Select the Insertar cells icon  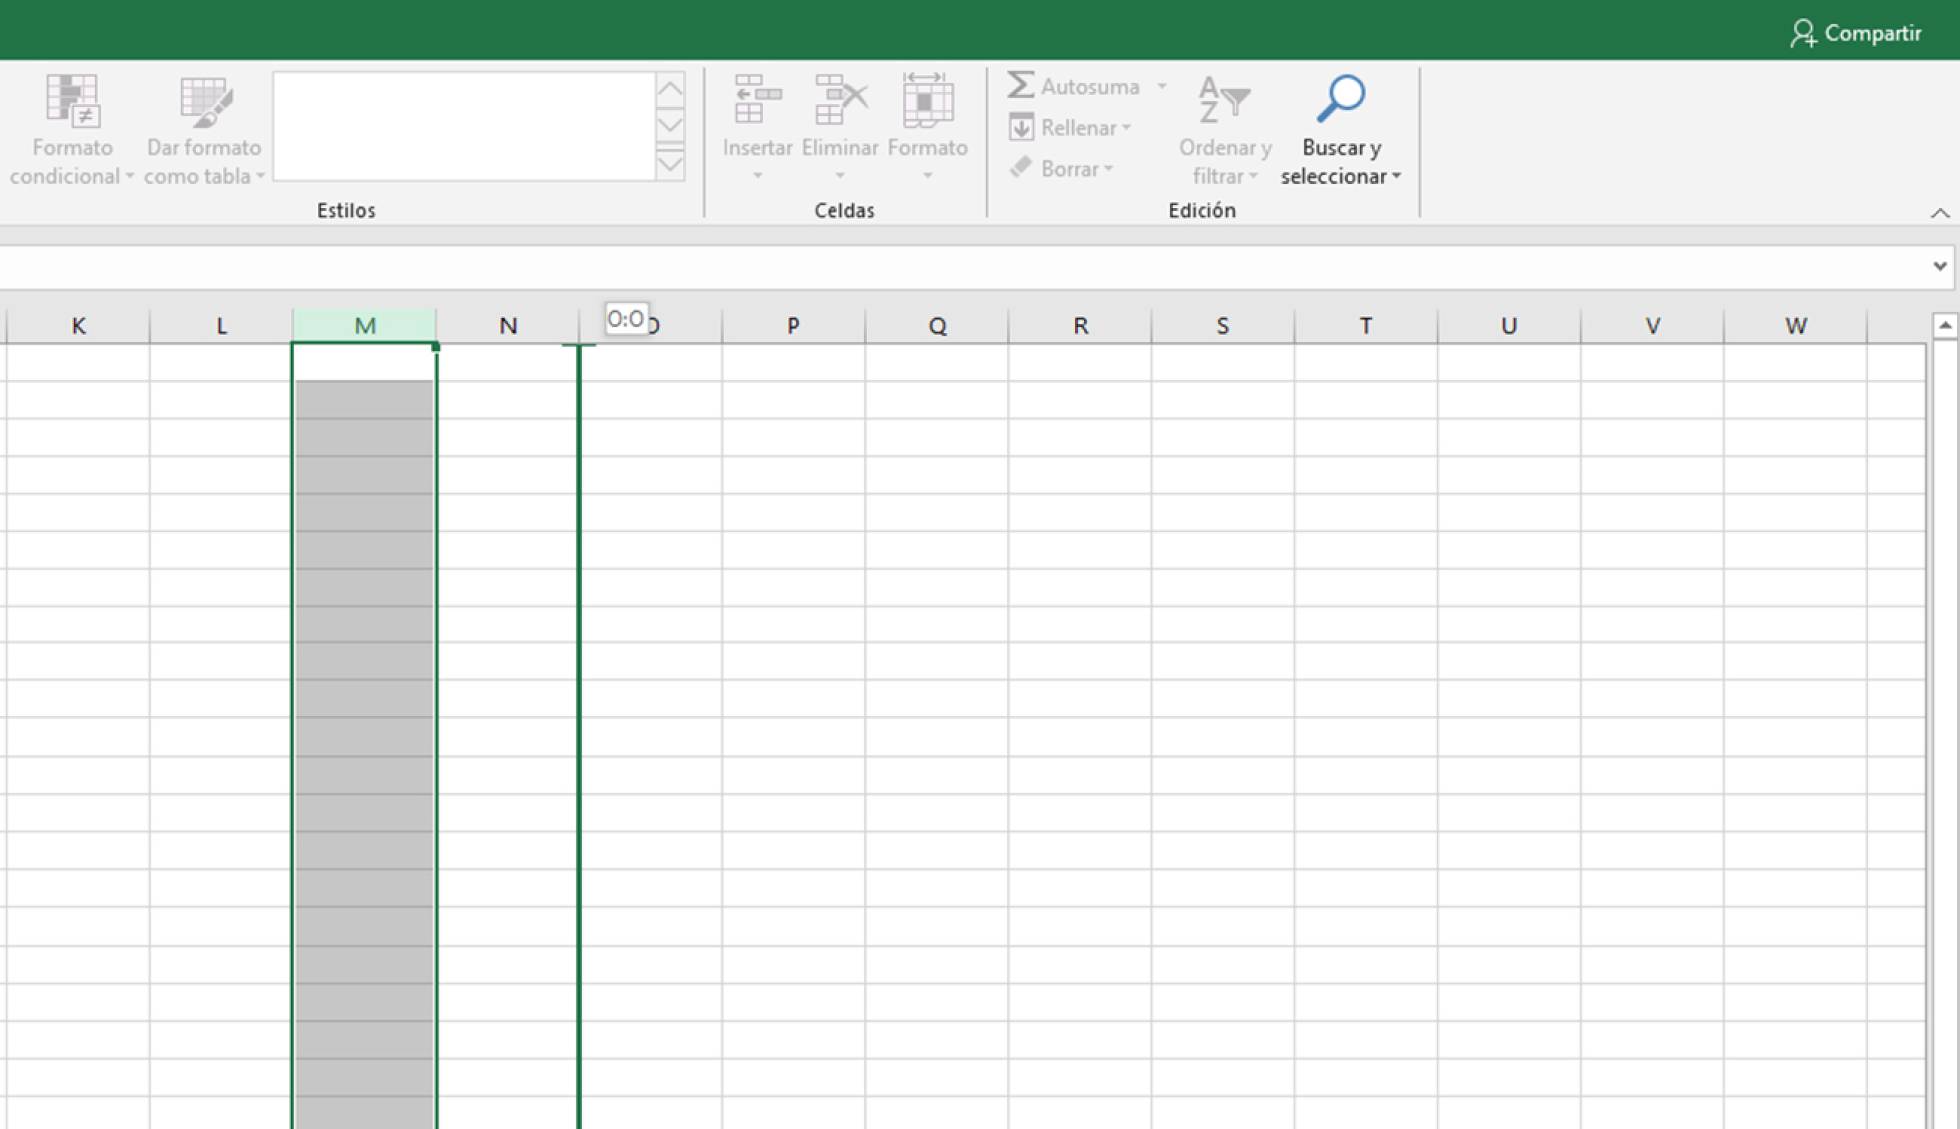pyautogui.click(x=756, y=100)
